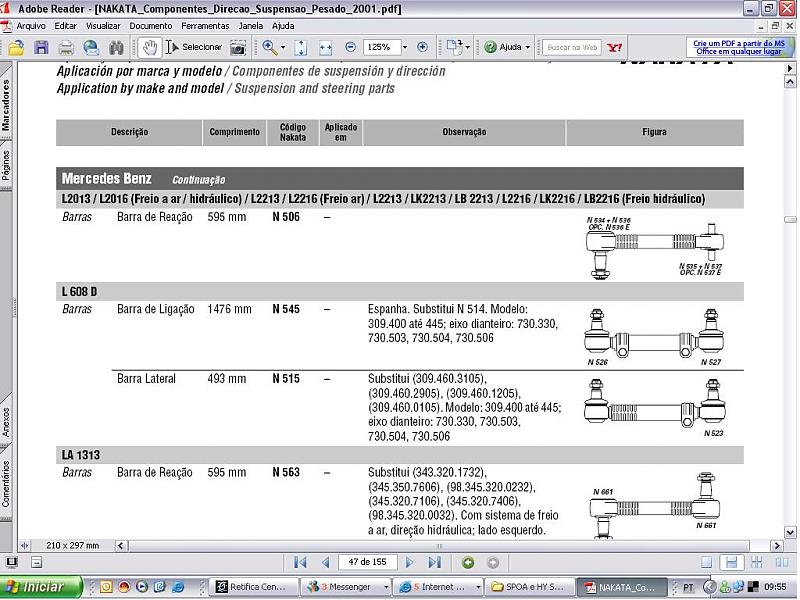Click the full screen view icon in status bar

(12, 562)
